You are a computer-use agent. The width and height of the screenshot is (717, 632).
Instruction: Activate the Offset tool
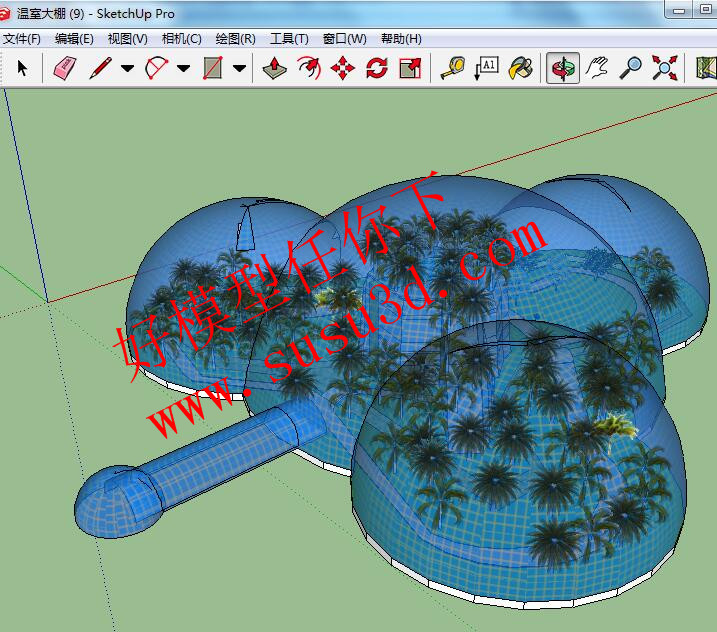tap(309, 68)
